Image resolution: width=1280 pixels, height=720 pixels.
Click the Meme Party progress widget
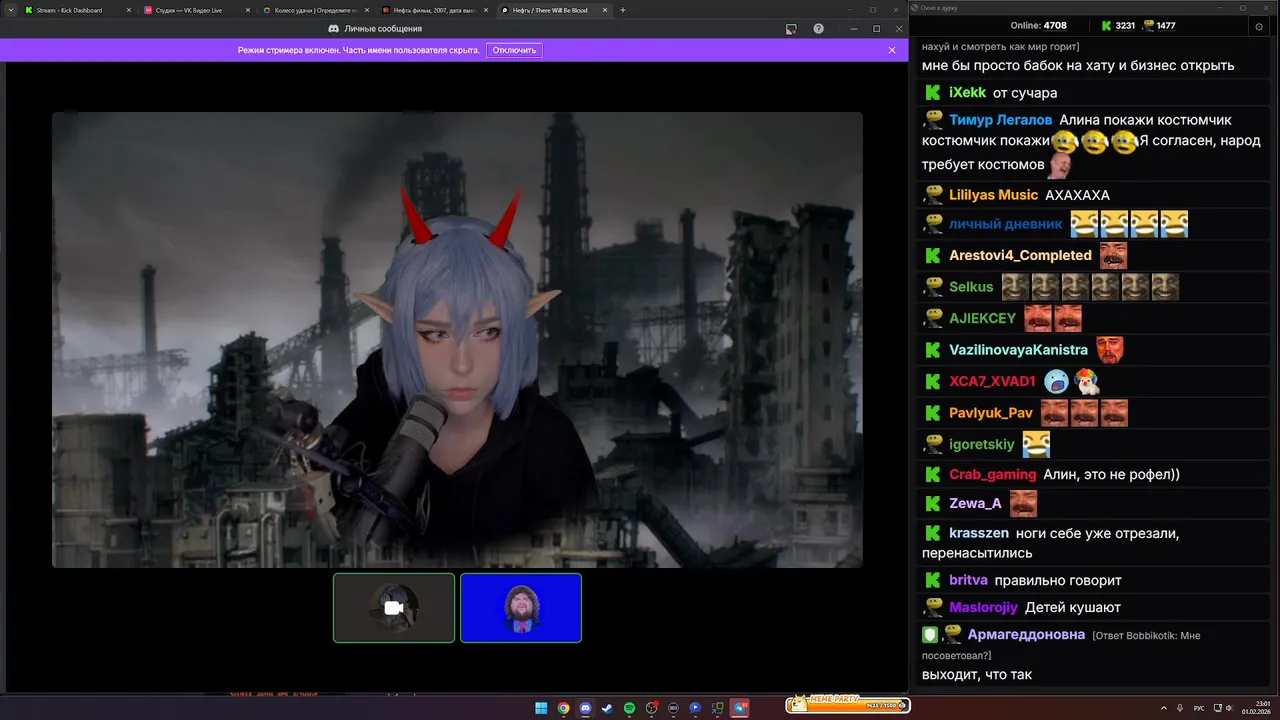coord(847,705)
